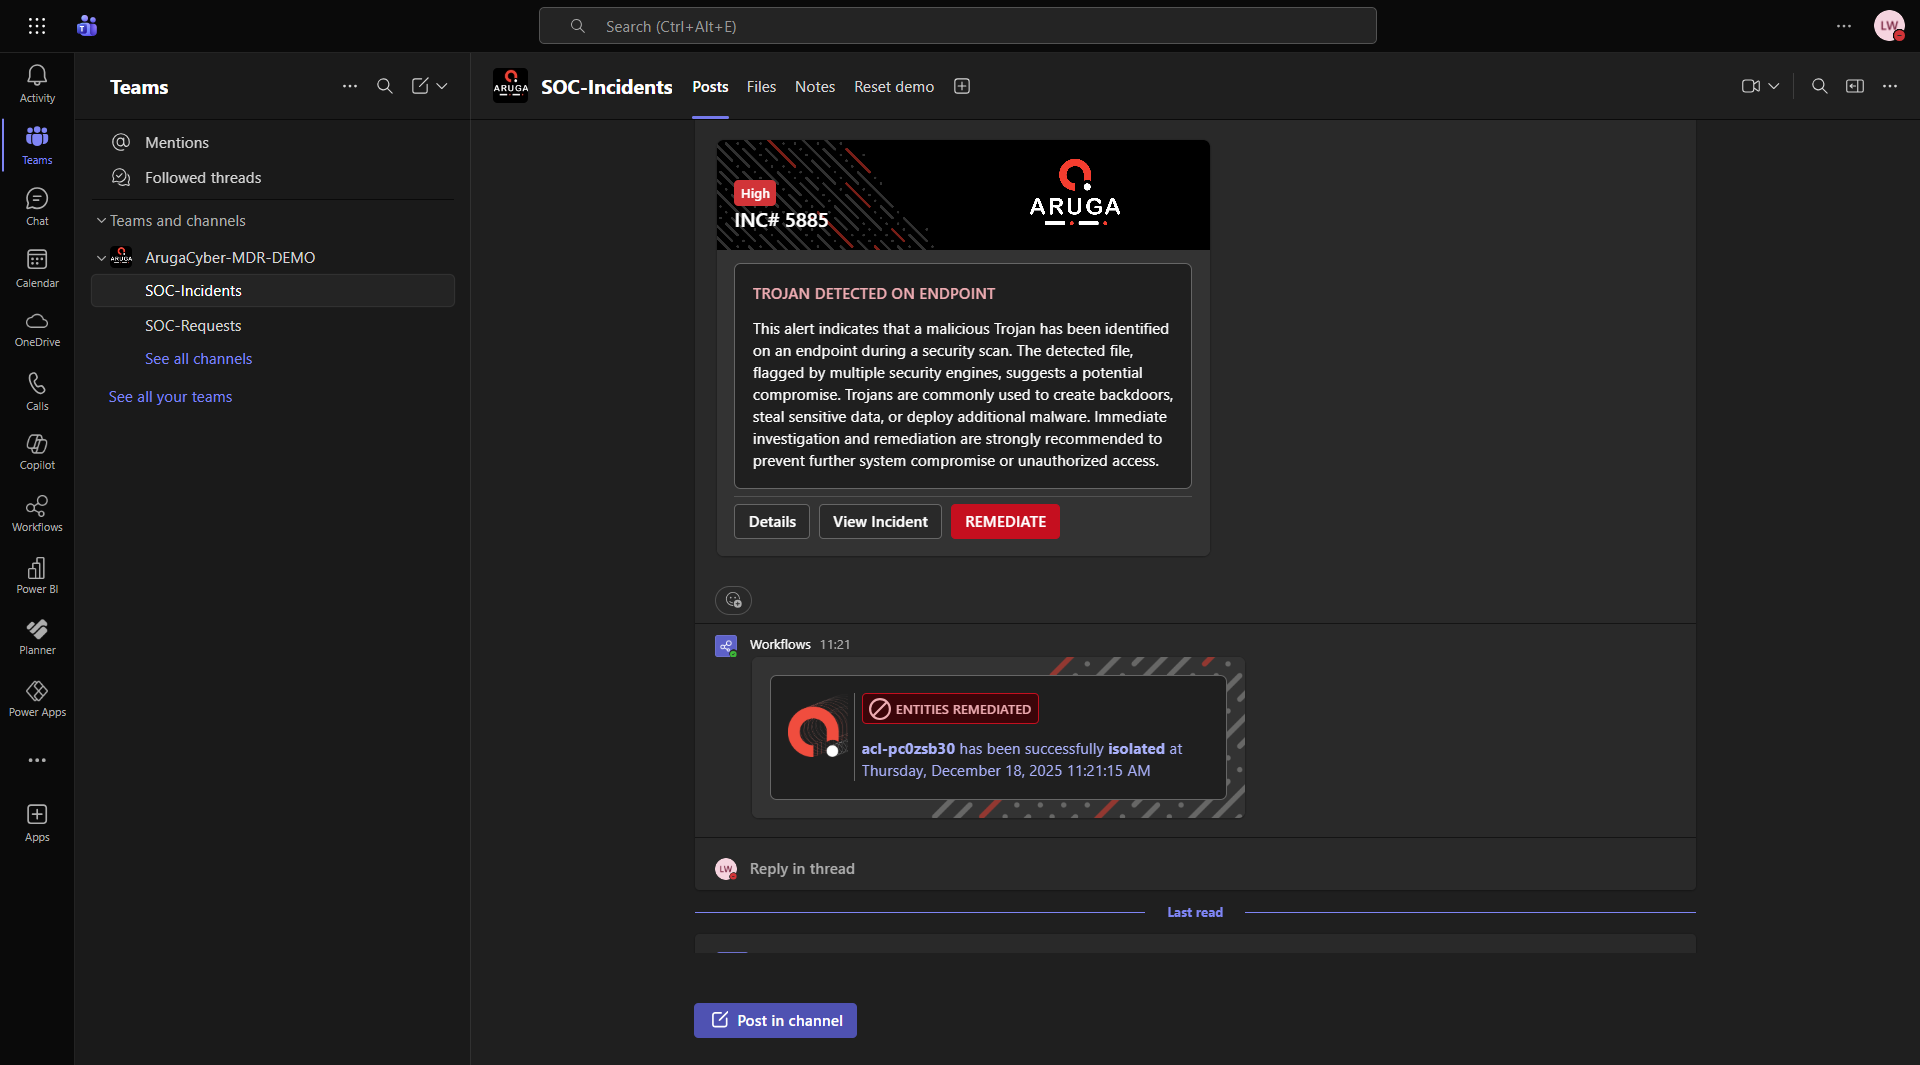1920x1065 pixels.
Task: Click View Incident button
Action: click(x=880, y=522)
